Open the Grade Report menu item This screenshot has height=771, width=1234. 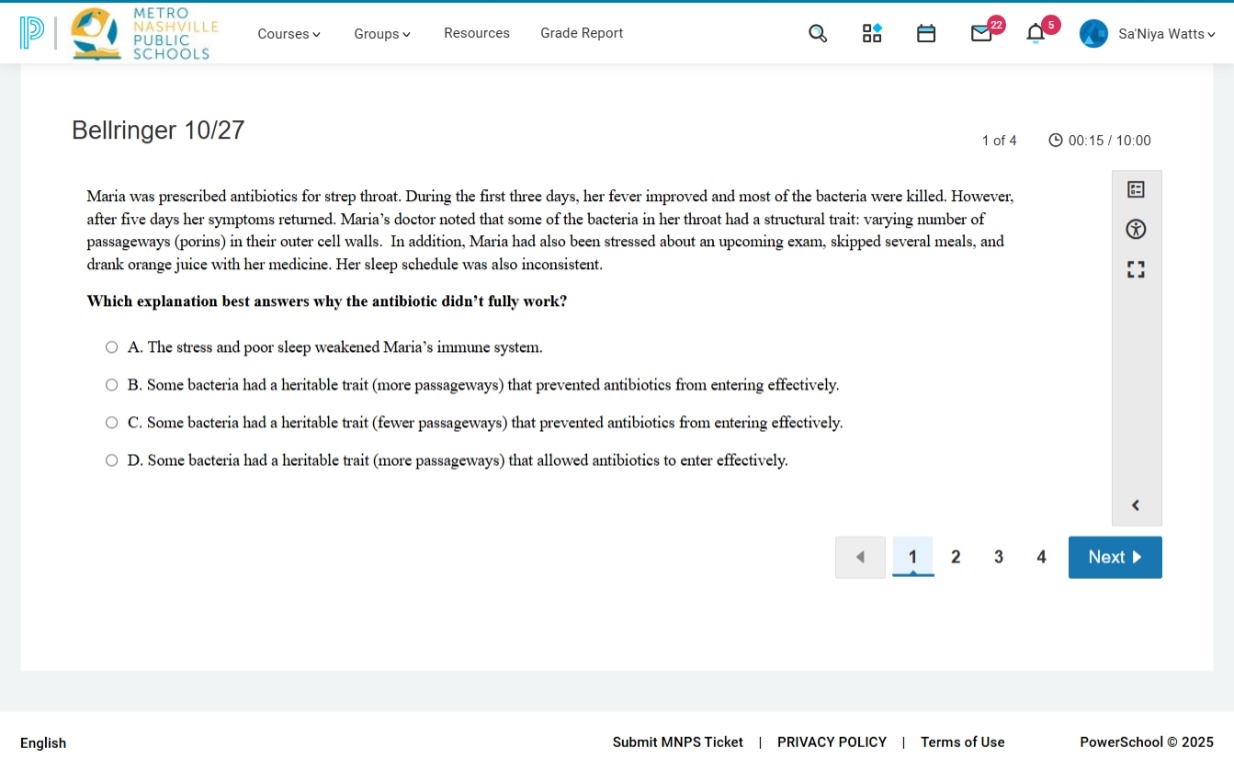click(582, 33)
